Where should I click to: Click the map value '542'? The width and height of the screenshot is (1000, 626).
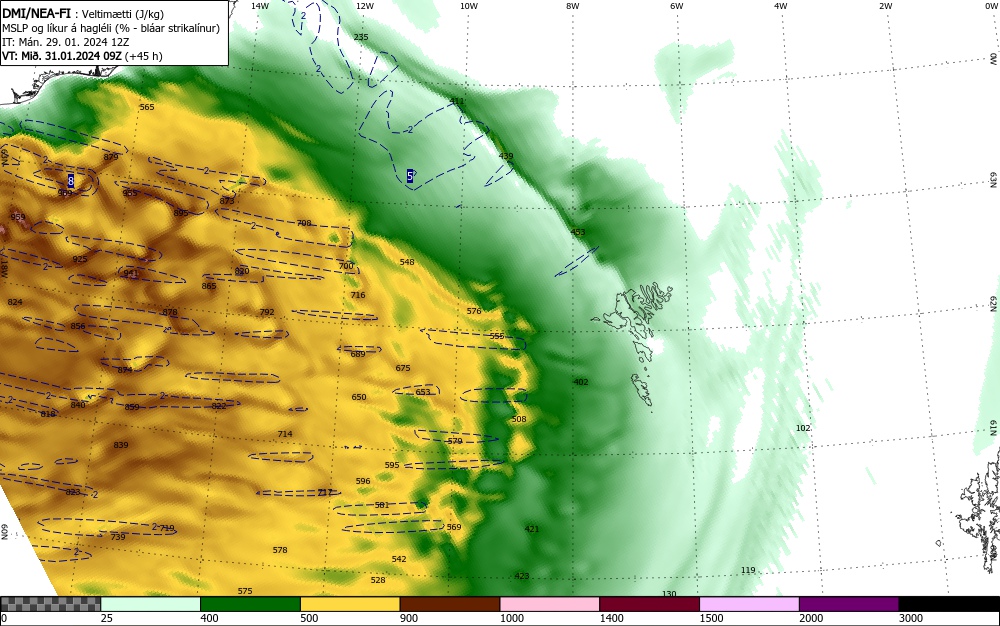click(x=399, y=559)
